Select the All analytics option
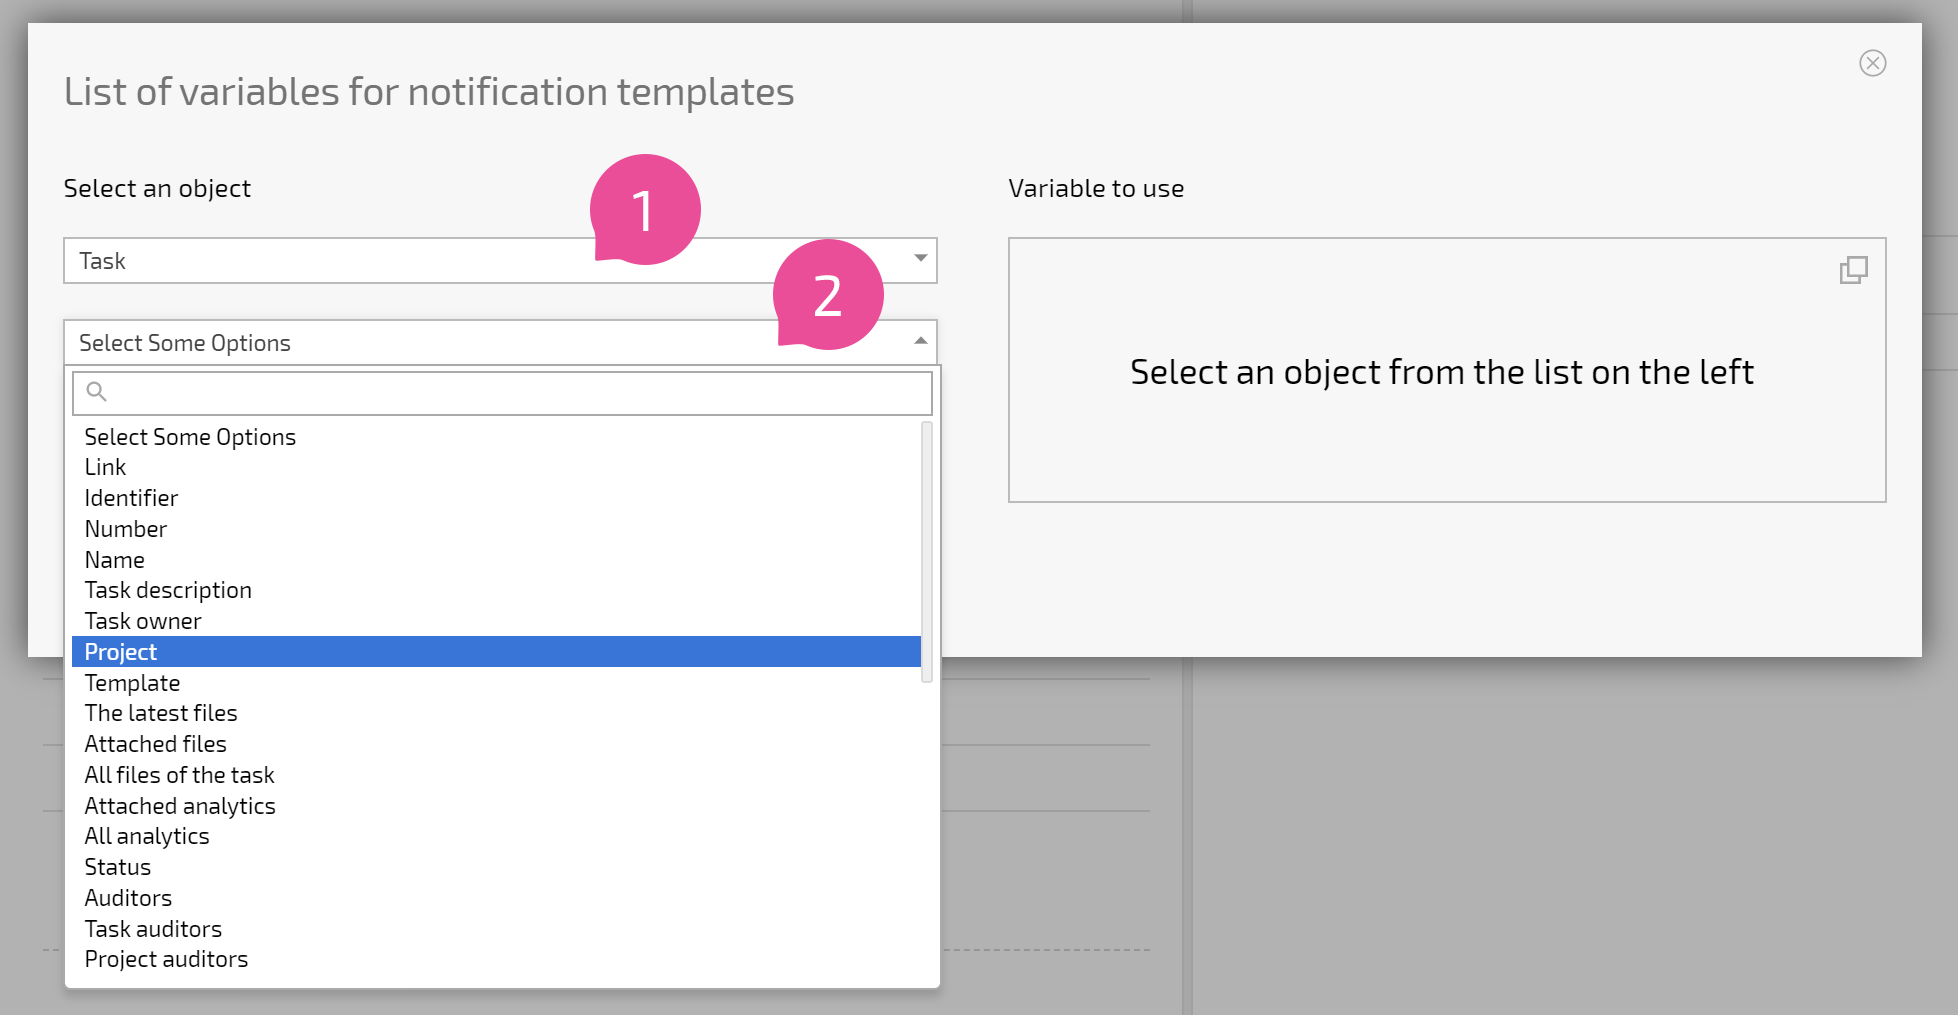Screen dimensions: 1958x1015 point(496,836)
